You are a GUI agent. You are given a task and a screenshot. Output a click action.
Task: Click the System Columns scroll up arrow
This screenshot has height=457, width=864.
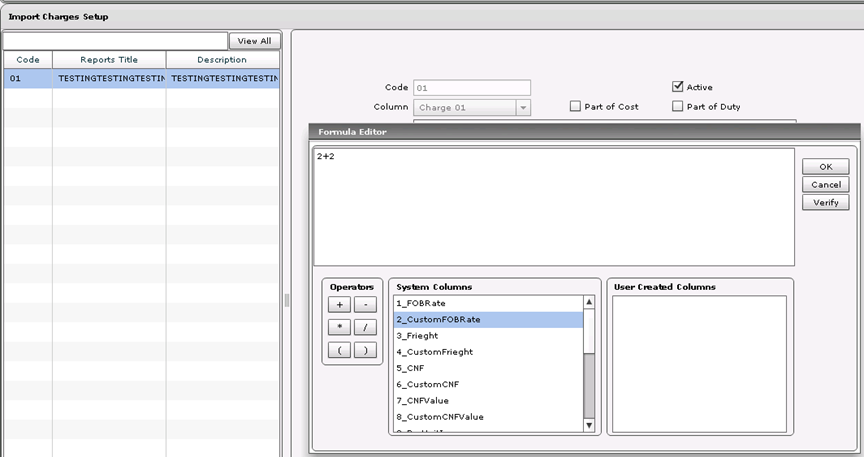pos(589,302)
